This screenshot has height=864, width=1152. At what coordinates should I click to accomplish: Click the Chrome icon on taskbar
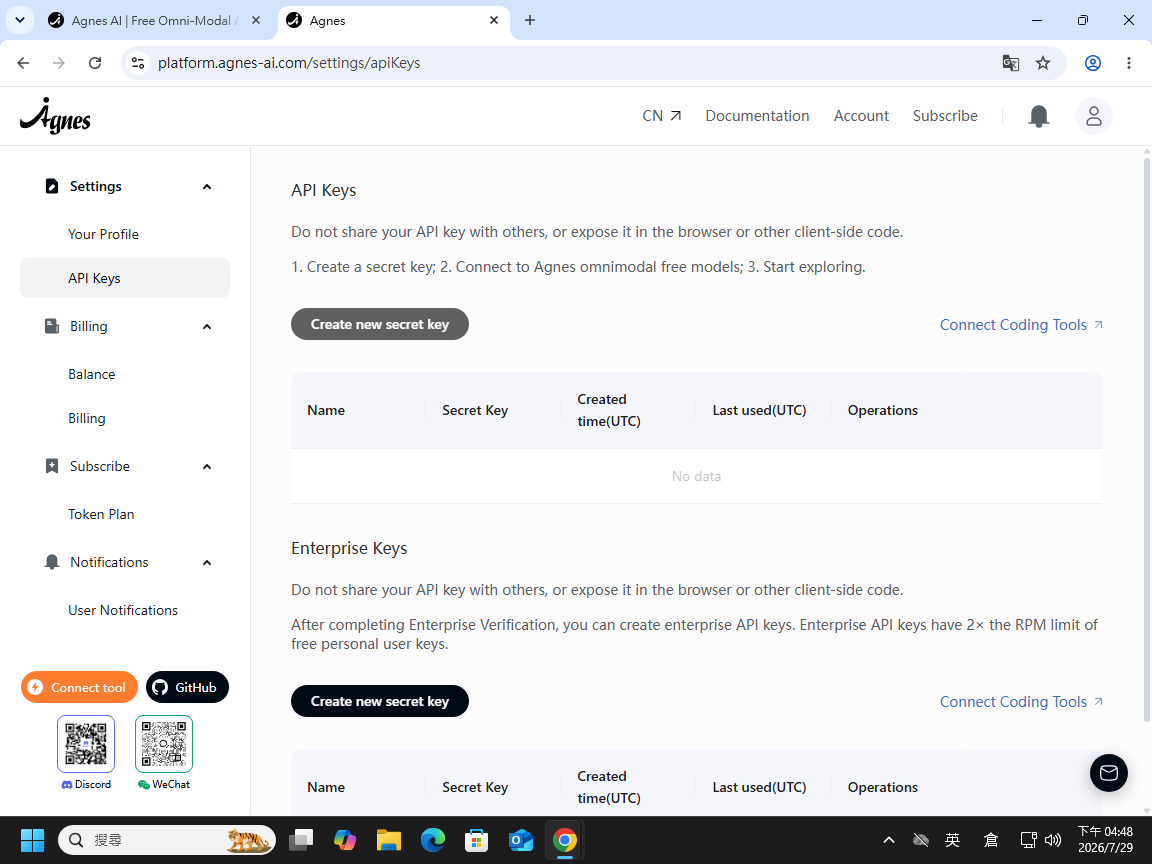click(x=565, y=840)
